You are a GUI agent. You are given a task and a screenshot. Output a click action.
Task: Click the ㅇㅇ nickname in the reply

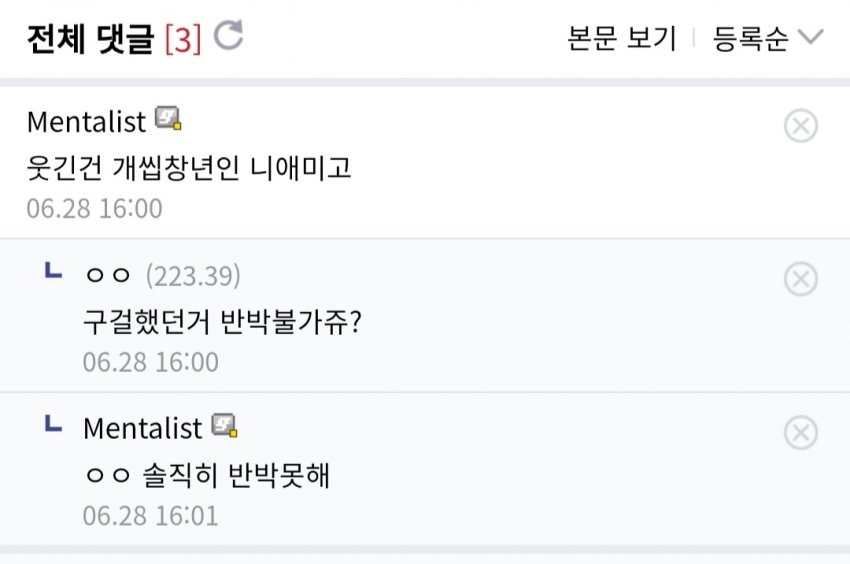click(108, 275)
